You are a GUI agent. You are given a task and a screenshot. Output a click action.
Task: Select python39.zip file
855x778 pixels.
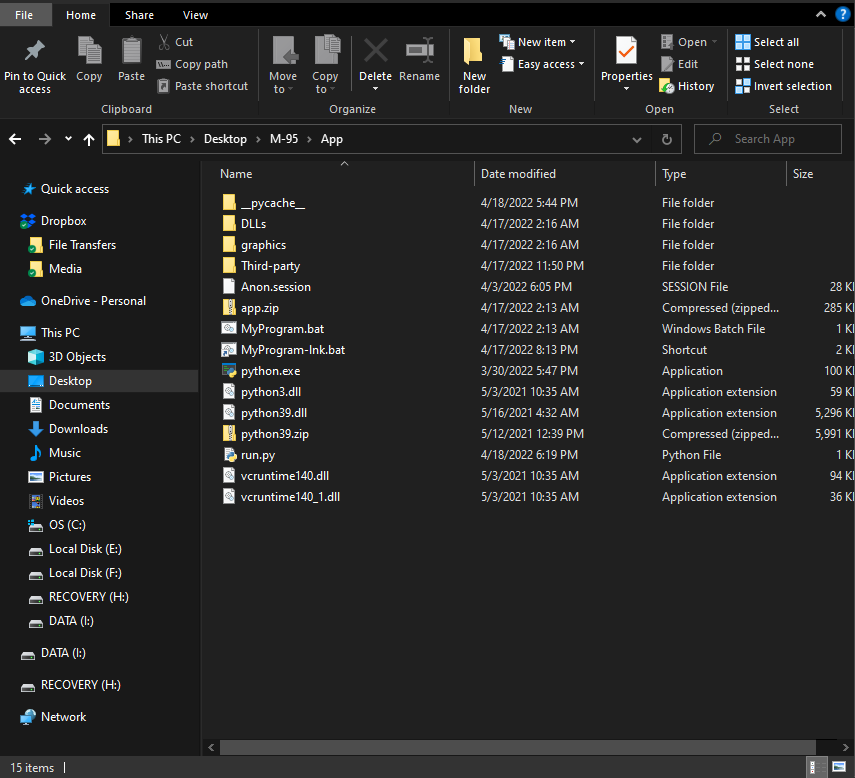275,434
